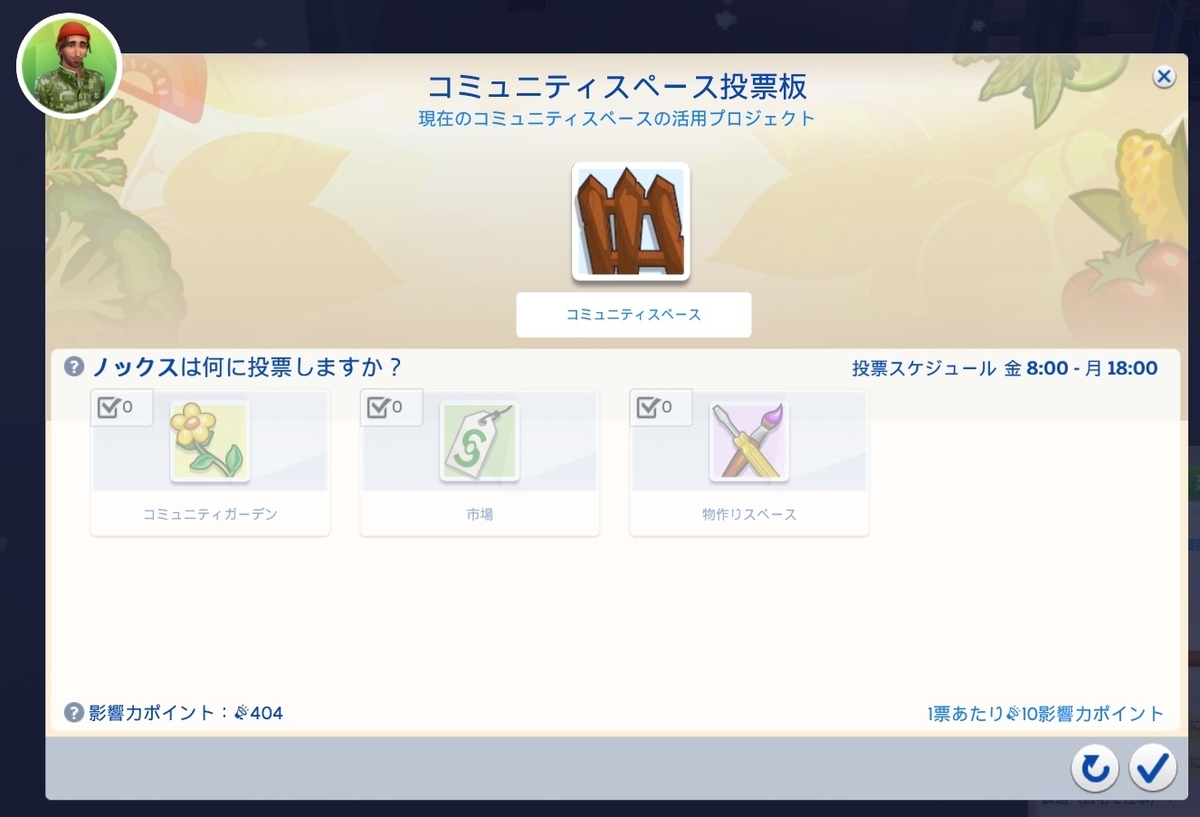
Task: Click the コミュニティスペース投票板 title
Action: pos(617,85)
